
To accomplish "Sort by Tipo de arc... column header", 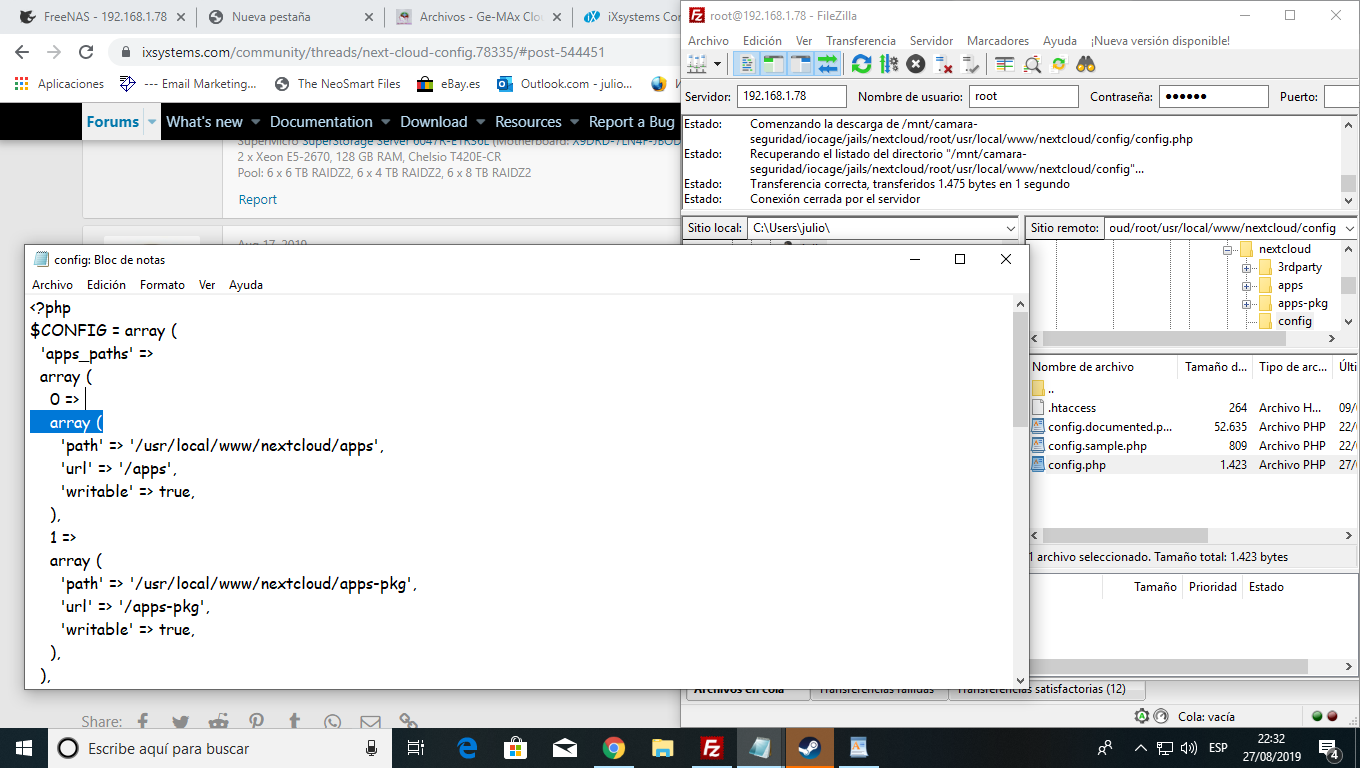I will tap(1293, 367).
